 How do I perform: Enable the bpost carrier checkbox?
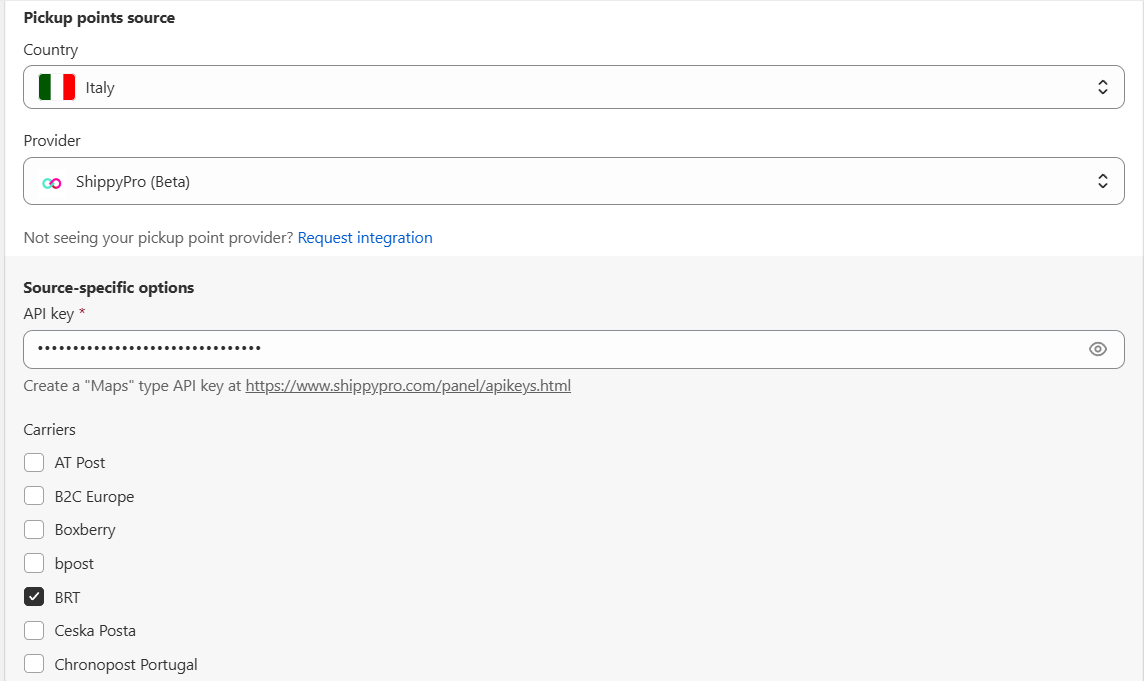point(34,563)
